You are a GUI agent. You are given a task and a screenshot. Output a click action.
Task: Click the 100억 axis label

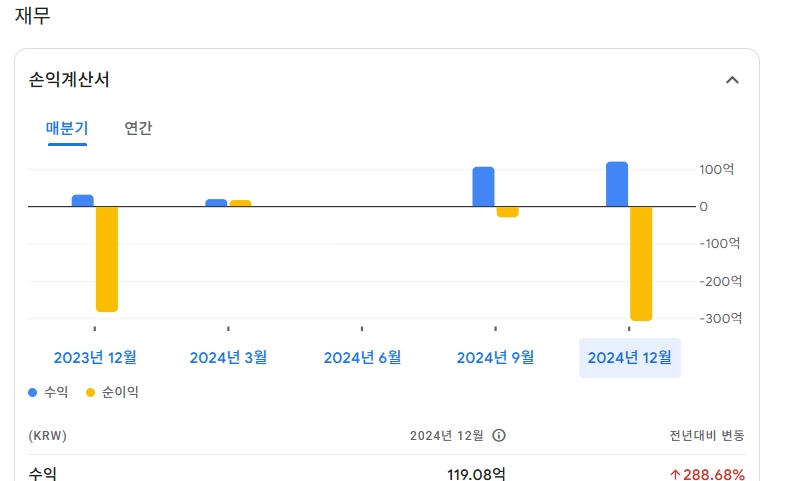716,170
